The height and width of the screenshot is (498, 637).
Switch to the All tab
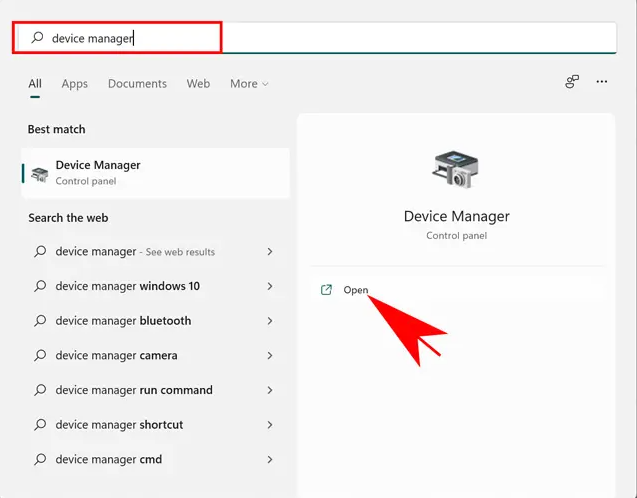click(x=35, y=84)
